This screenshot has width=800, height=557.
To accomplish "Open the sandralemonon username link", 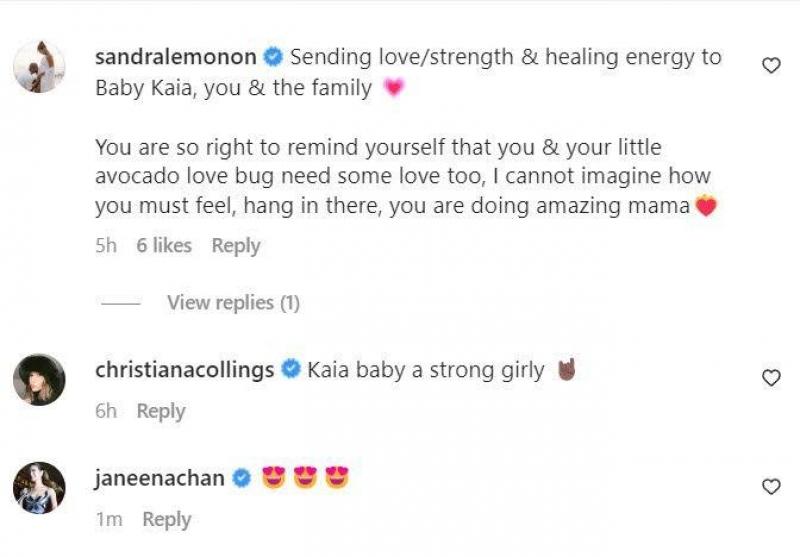I will pyautogui.click(x=176, y=57).
